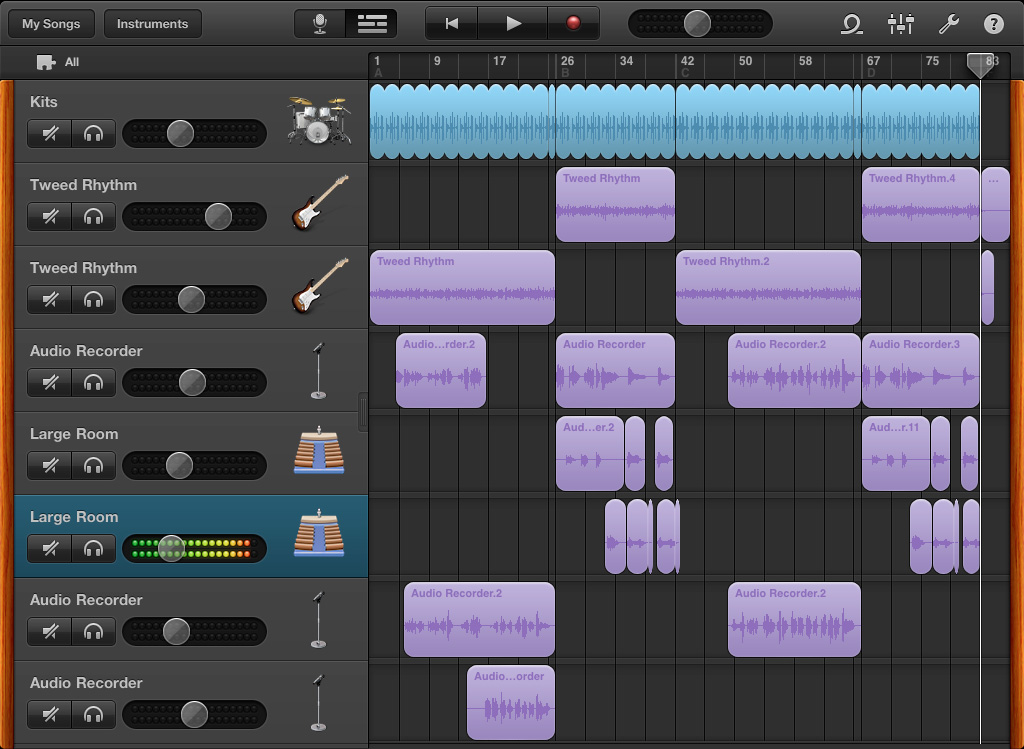Click the Kits drum set icon
The height and width of the screenshot is (749, 1024).
pos(317,121)
